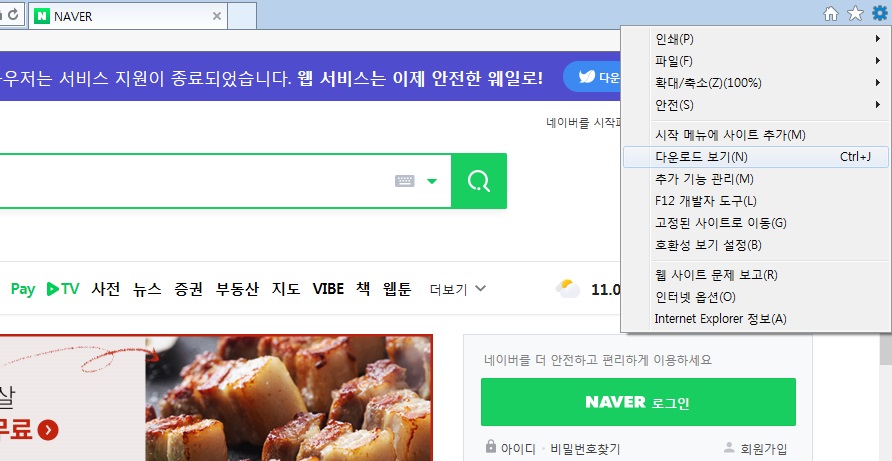
Task: Click the weather cloud icon
Action: [x=568, y=289]
